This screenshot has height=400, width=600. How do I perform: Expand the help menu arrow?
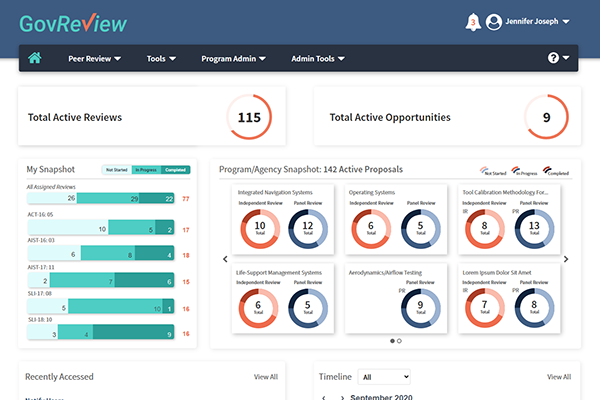point(566,58)
